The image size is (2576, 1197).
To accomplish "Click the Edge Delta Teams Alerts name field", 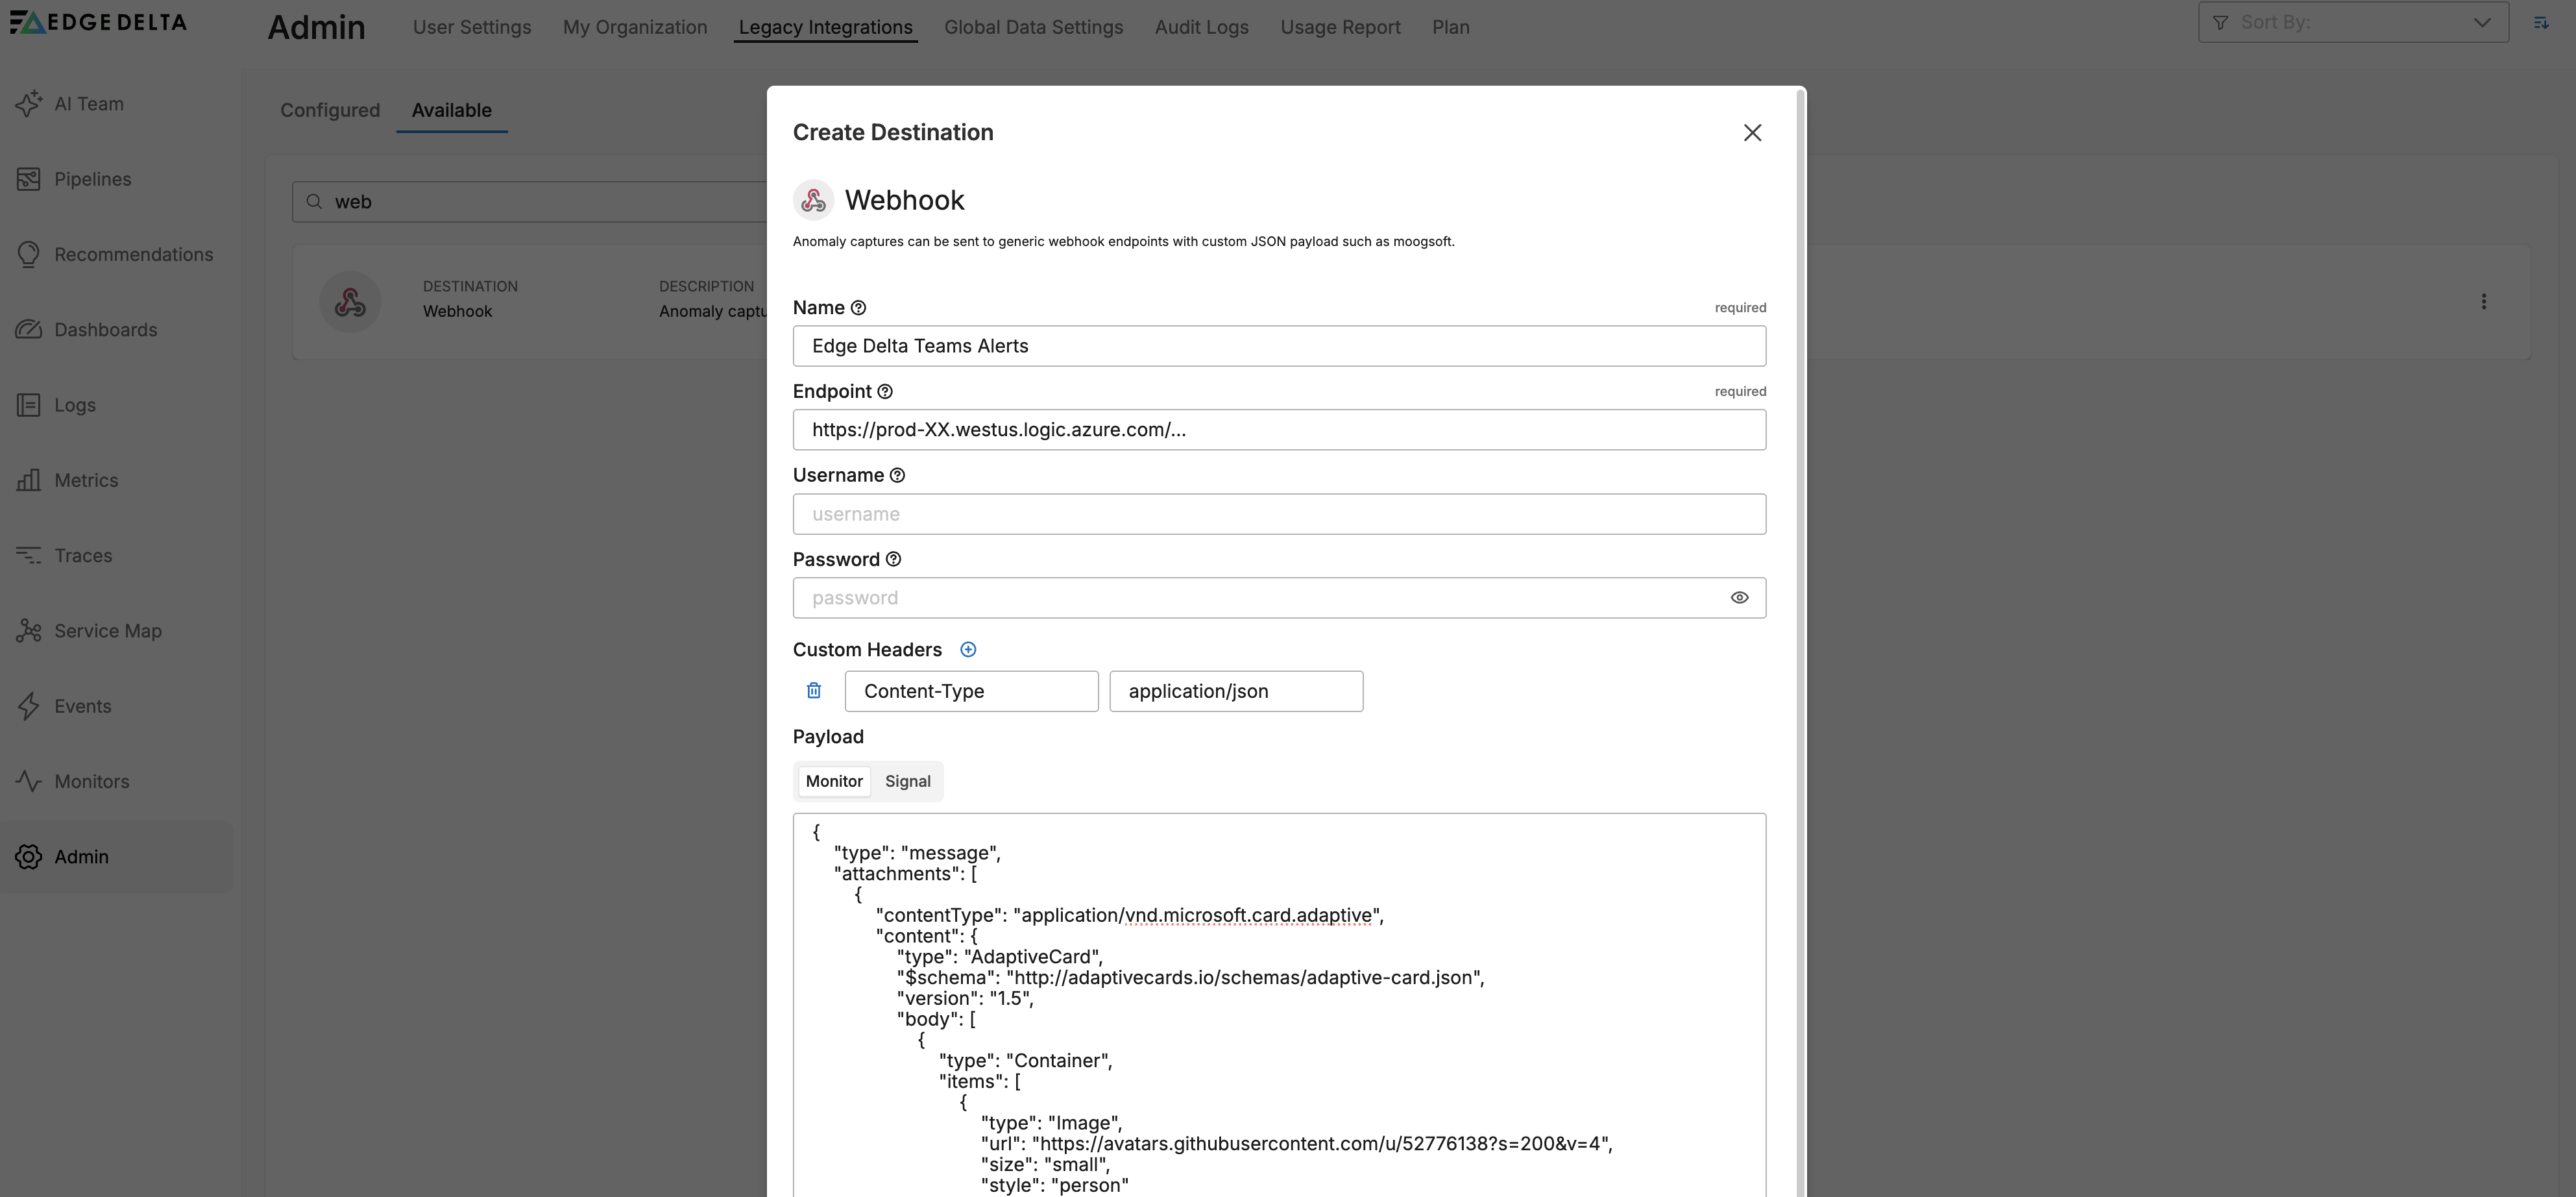I will click(1279, 346).
